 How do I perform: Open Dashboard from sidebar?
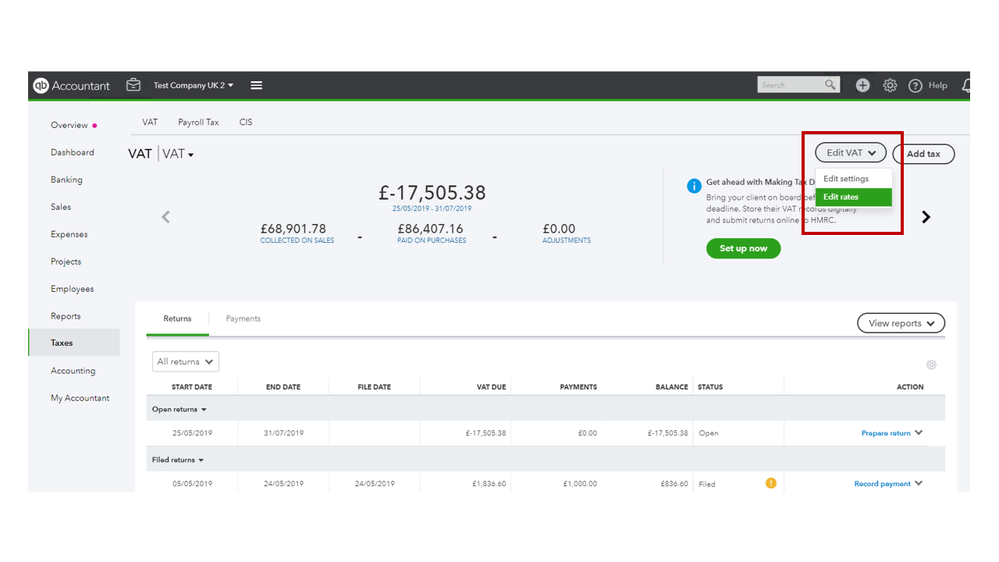click(73, 152)
